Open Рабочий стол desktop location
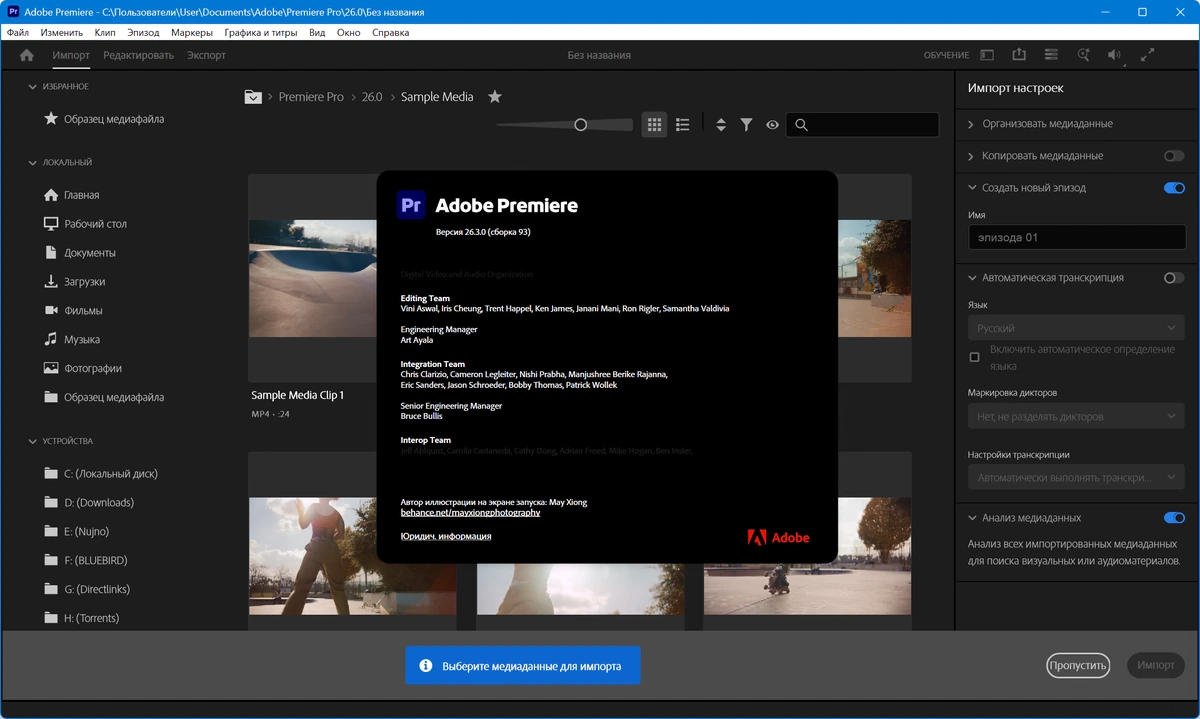Screen dimensions: 1200x719 click(x=85, y=224)
